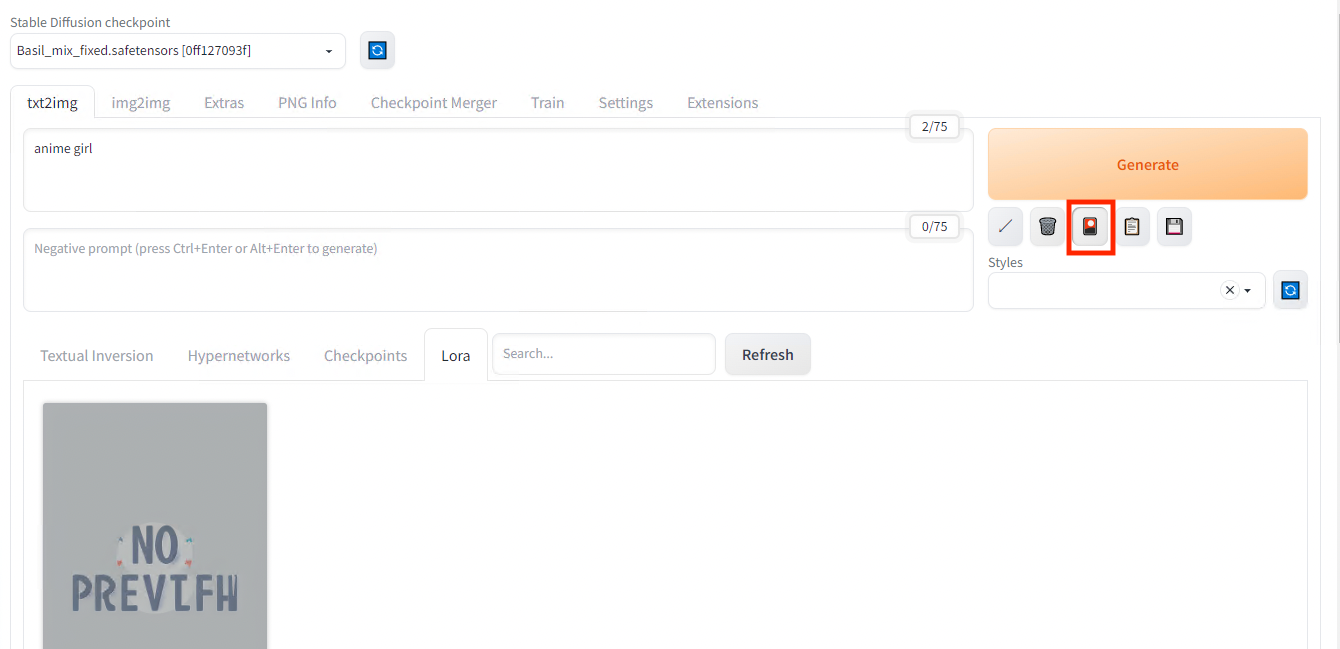Screen dimensions: 1340x649
Task: Select the Hypernetworks tab
Action: (x=239, y=355)
